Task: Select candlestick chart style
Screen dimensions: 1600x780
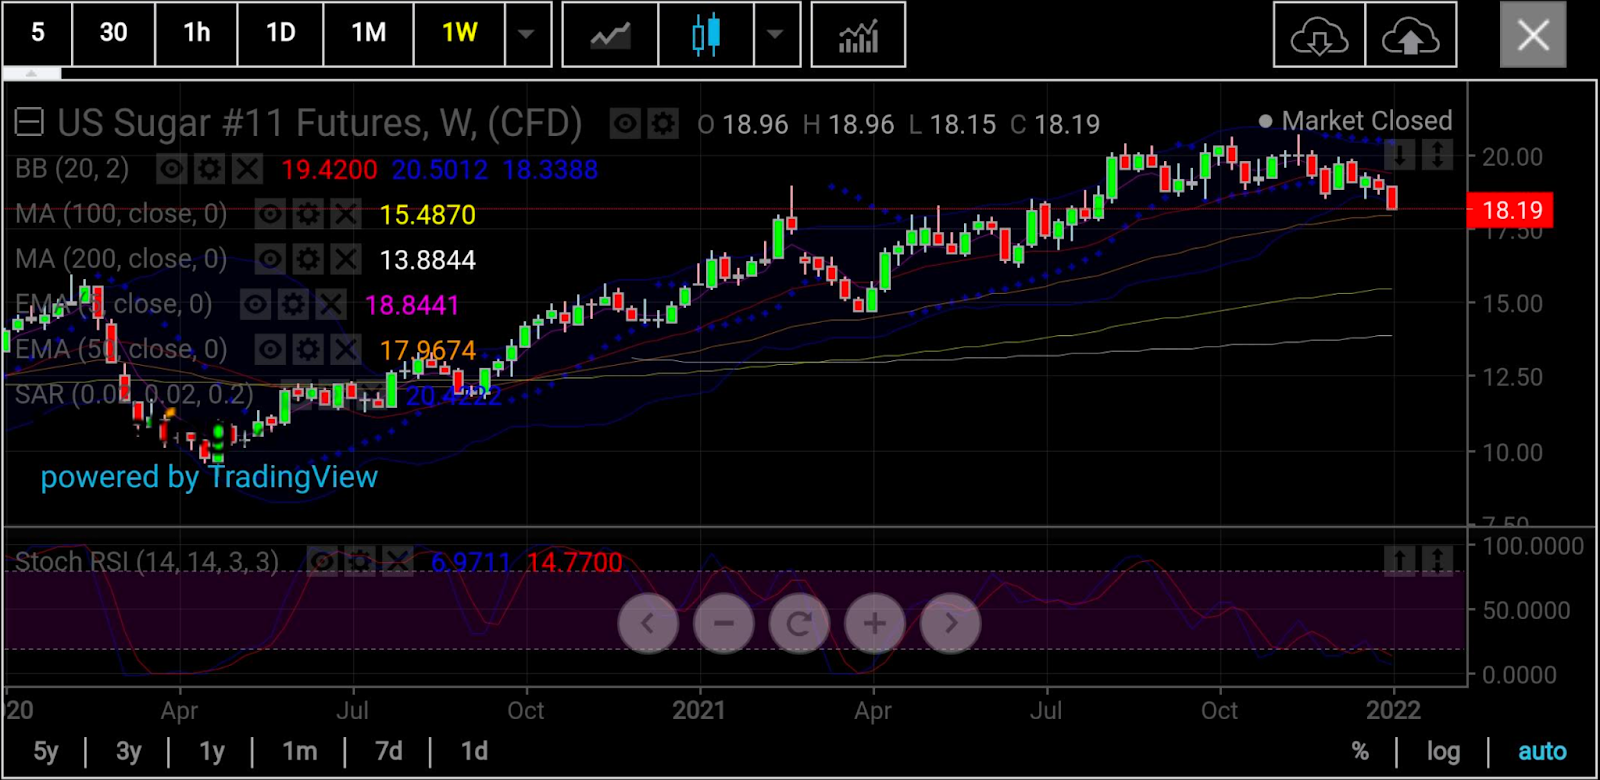Action: [706, 35]
